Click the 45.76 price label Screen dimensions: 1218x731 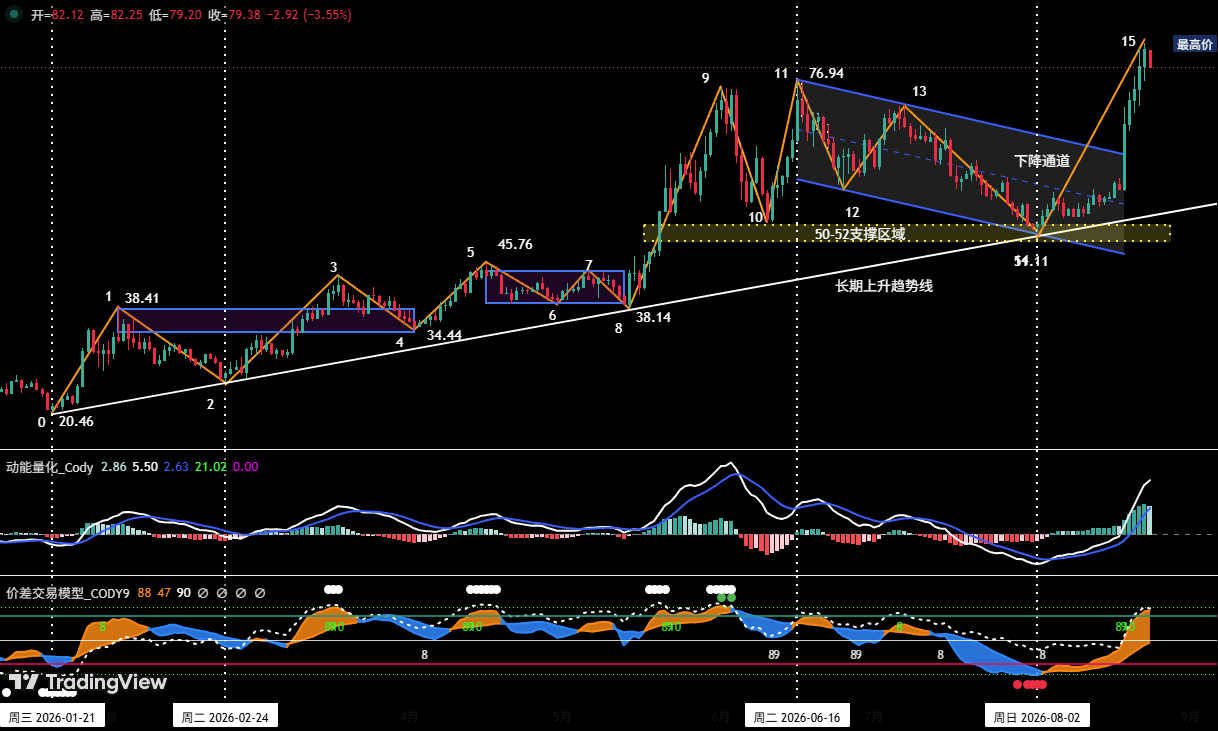pyautogui.click(x=515, y=244)
